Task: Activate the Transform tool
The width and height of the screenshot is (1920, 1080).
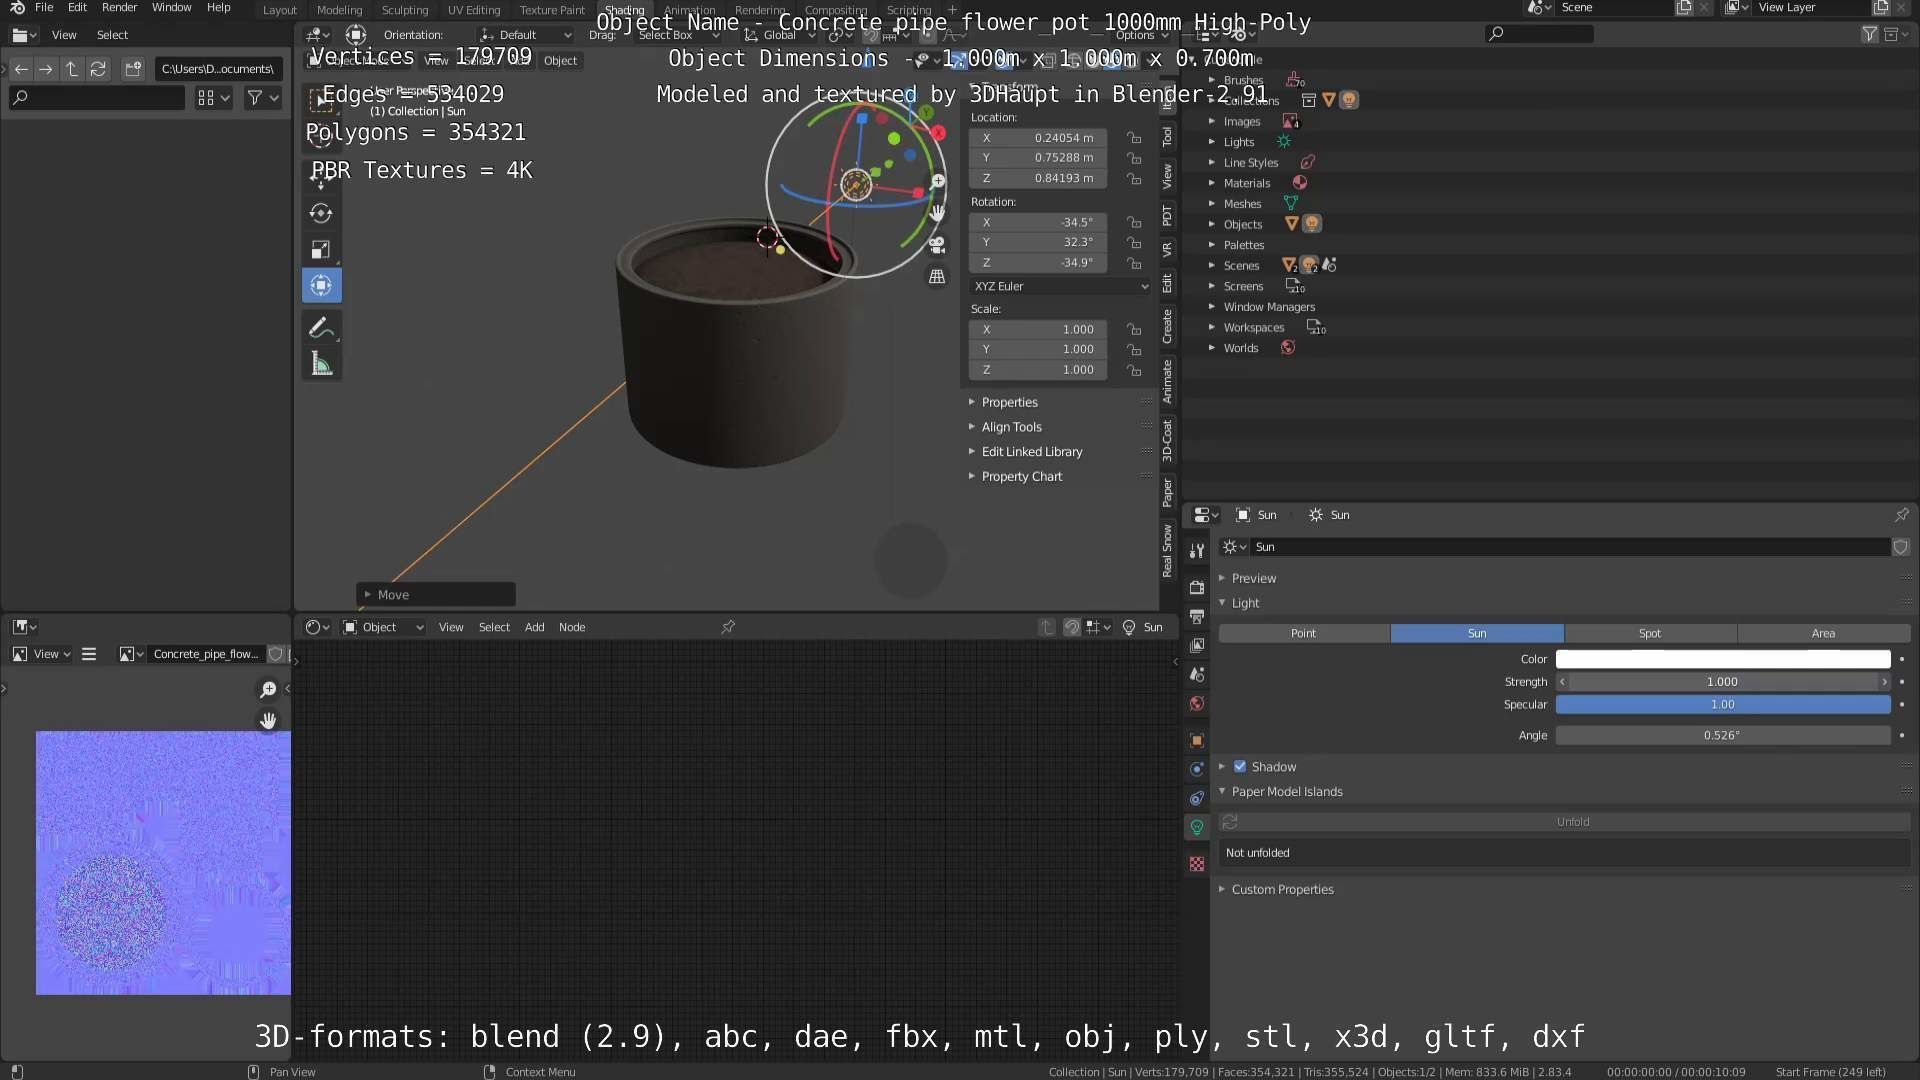Action: click(321, 286)
